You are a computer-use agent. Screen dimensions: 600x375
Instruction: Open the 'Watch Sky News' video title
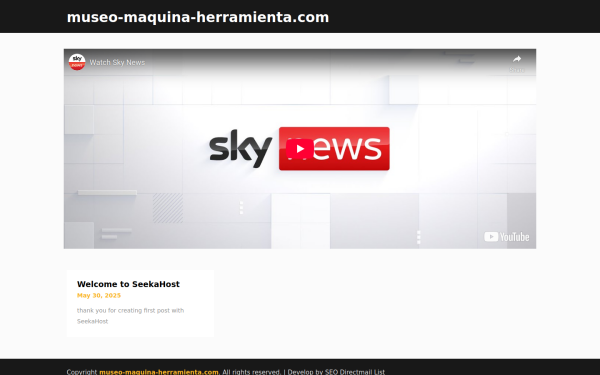pos(117,62)
